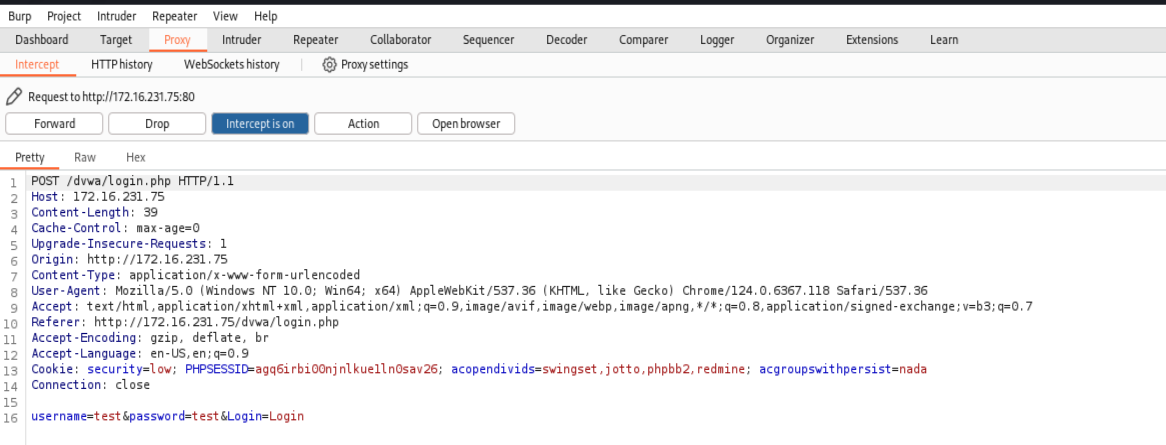Open the Intruder menu in menu bar

coord(117,16)
